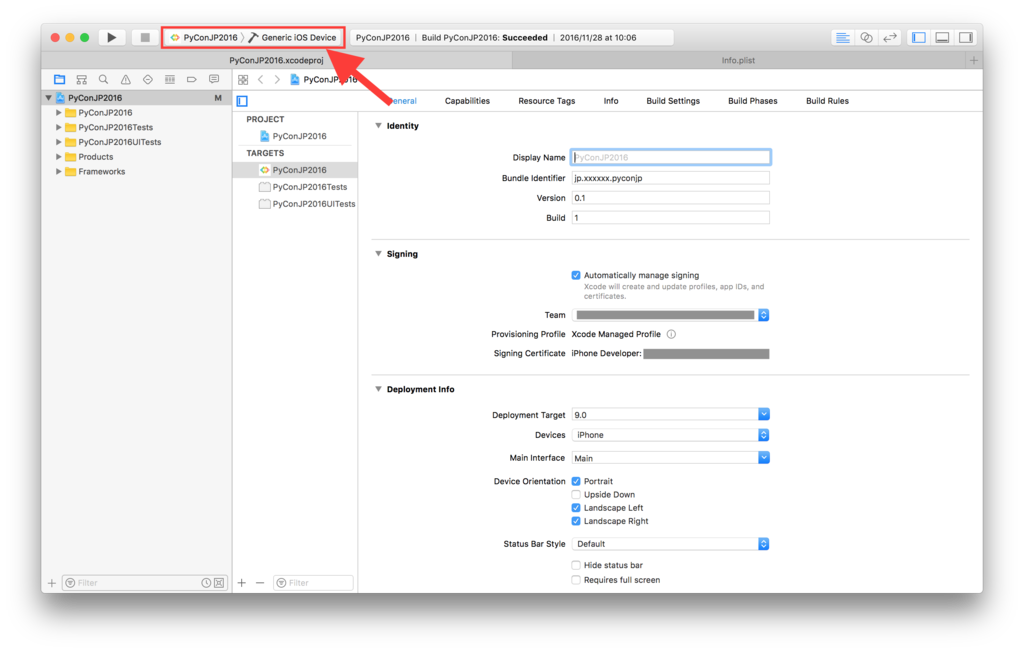Viewport: 1024px width, 652px height.
Task: Open the Find navigator
Action: tap(103, 80)
